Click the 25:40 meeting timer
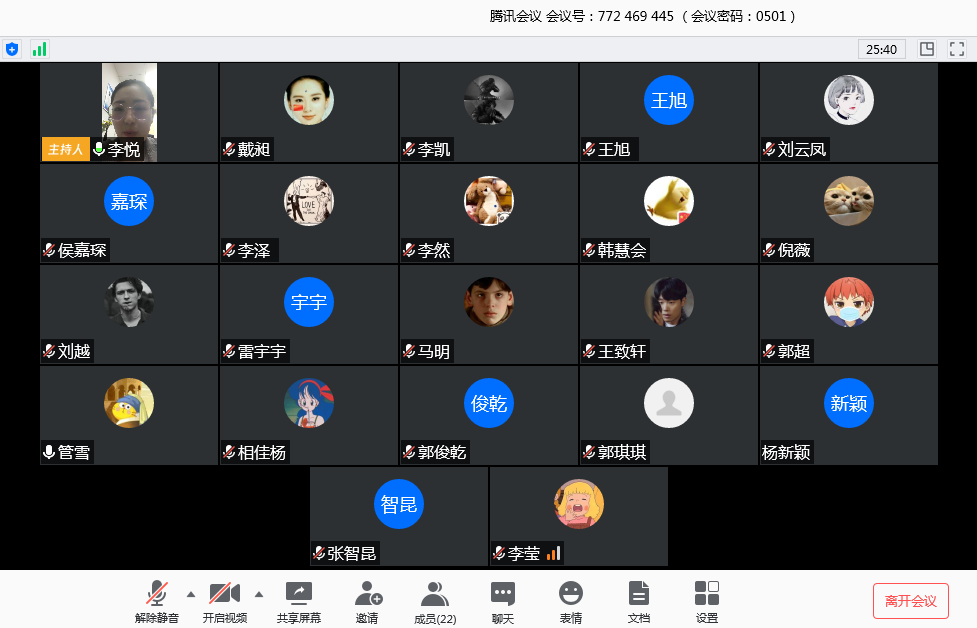The image size is (977, 628). (x=882, y=49)
